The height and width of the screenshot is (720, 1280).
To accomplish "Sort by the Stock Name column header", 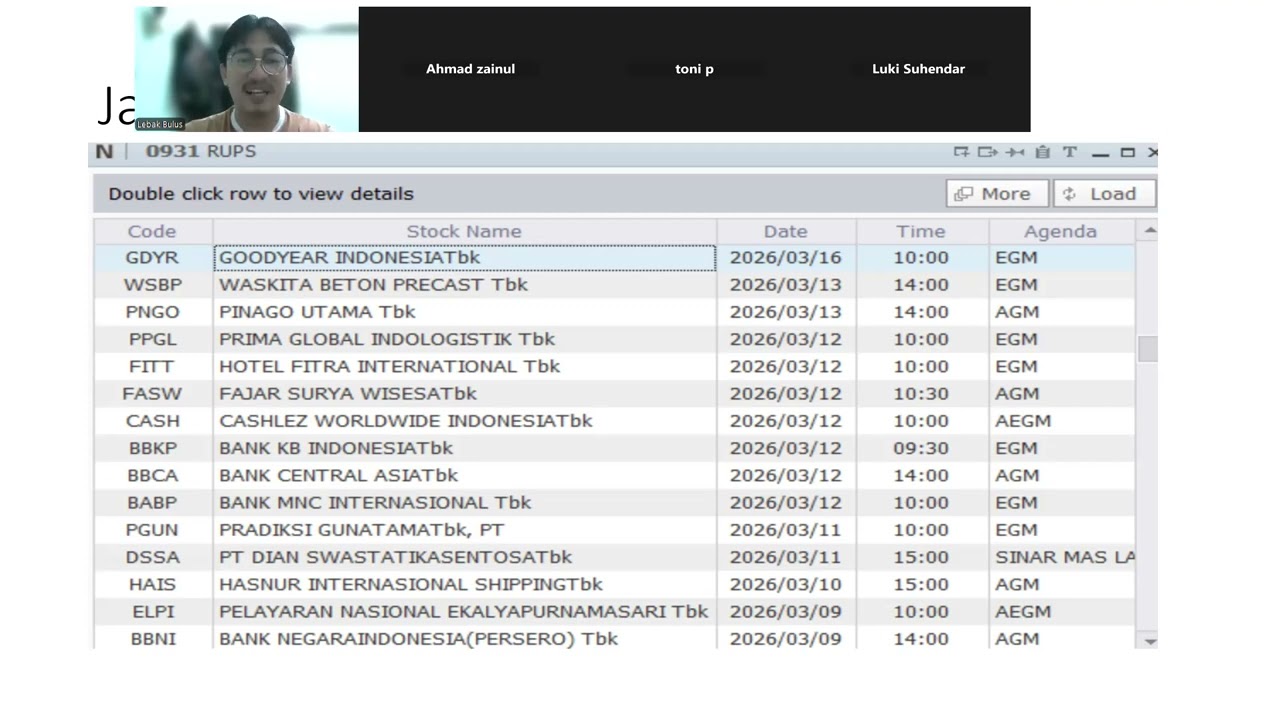I will tap(464, 231).
